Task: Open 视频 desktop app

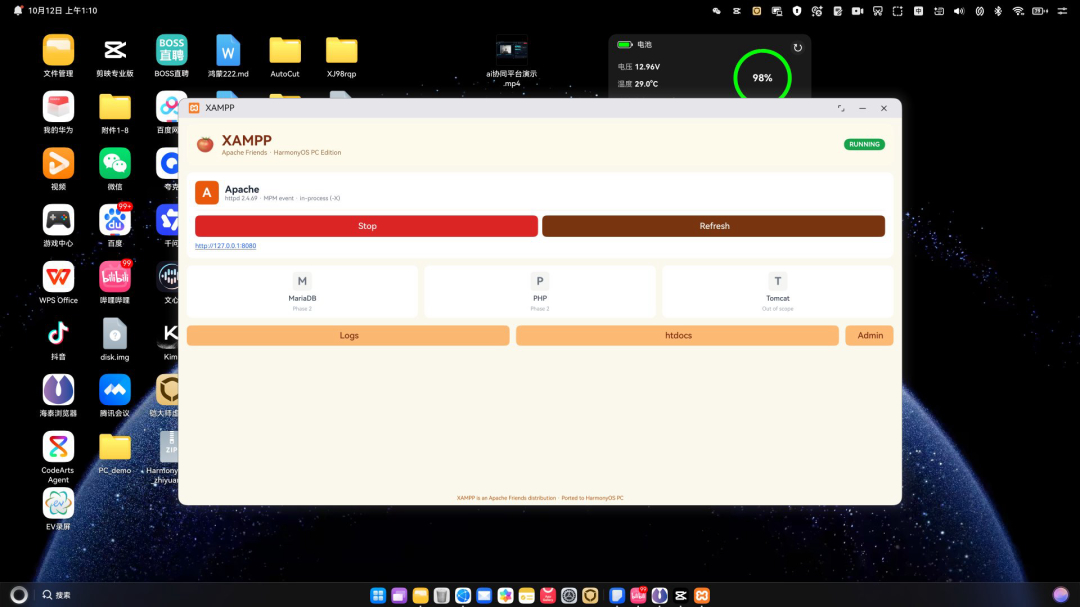Action: pyautogui.click(x=59, y=169)
